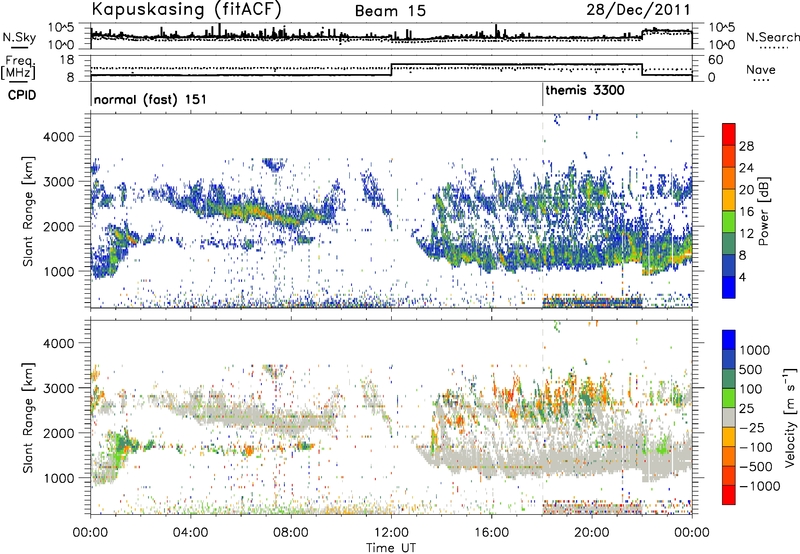This screenshot has width=800, height=554.
Task: Click the "1000" velocity colorbar tick
Action: pos(755,350)
